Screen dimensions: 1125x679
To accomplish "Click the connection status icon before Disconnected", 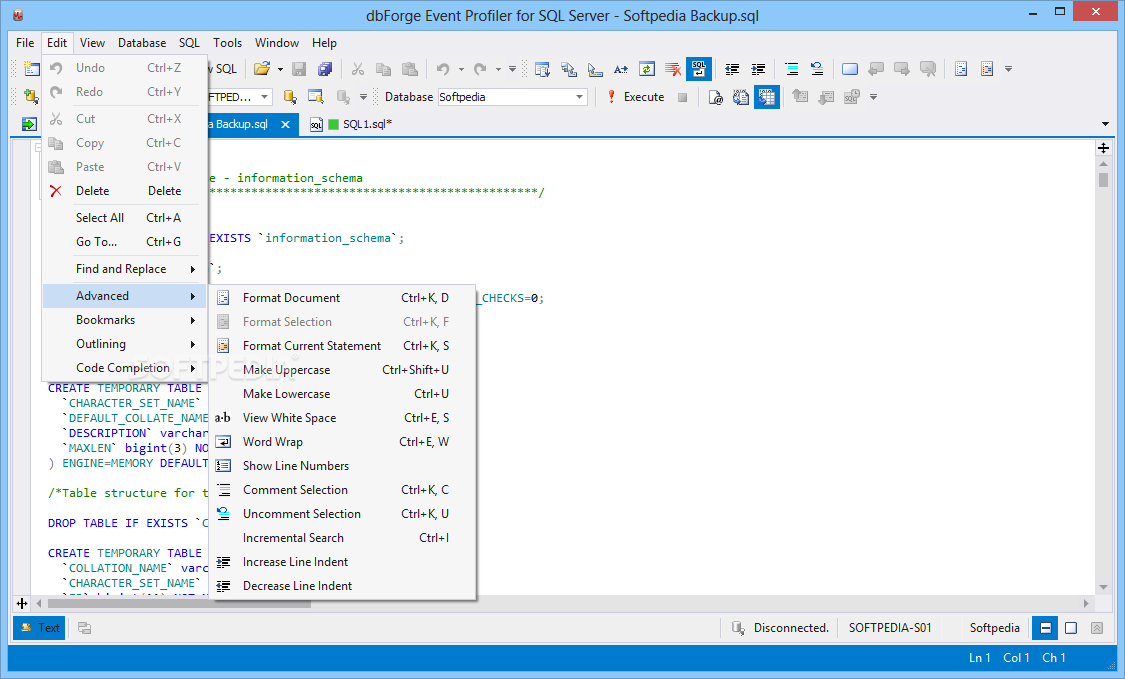I will tap(738, 628).
